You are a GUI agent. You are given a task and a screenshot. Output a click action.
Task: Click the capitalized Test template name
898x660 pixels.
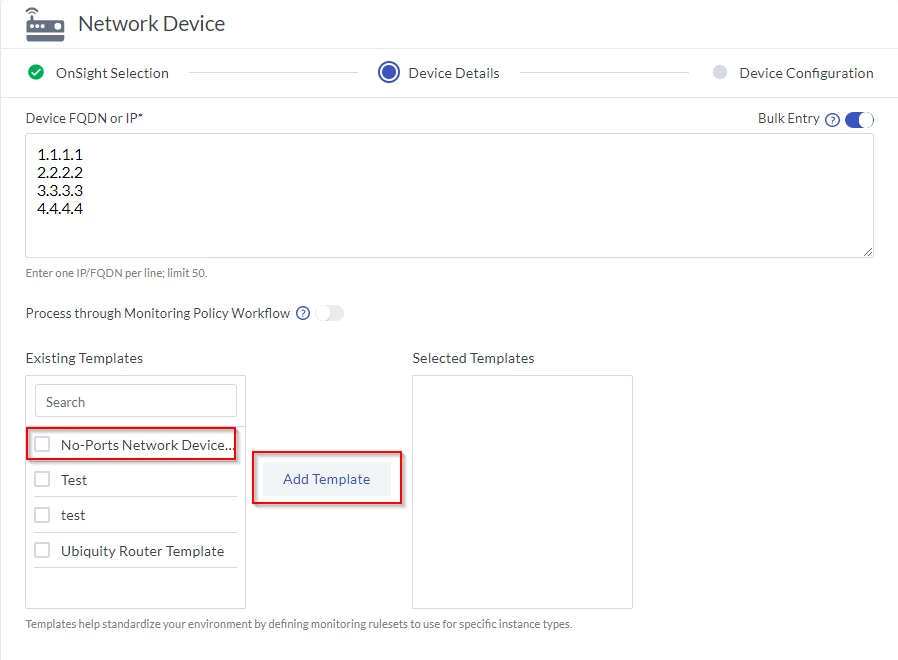[x=74, y=480]
